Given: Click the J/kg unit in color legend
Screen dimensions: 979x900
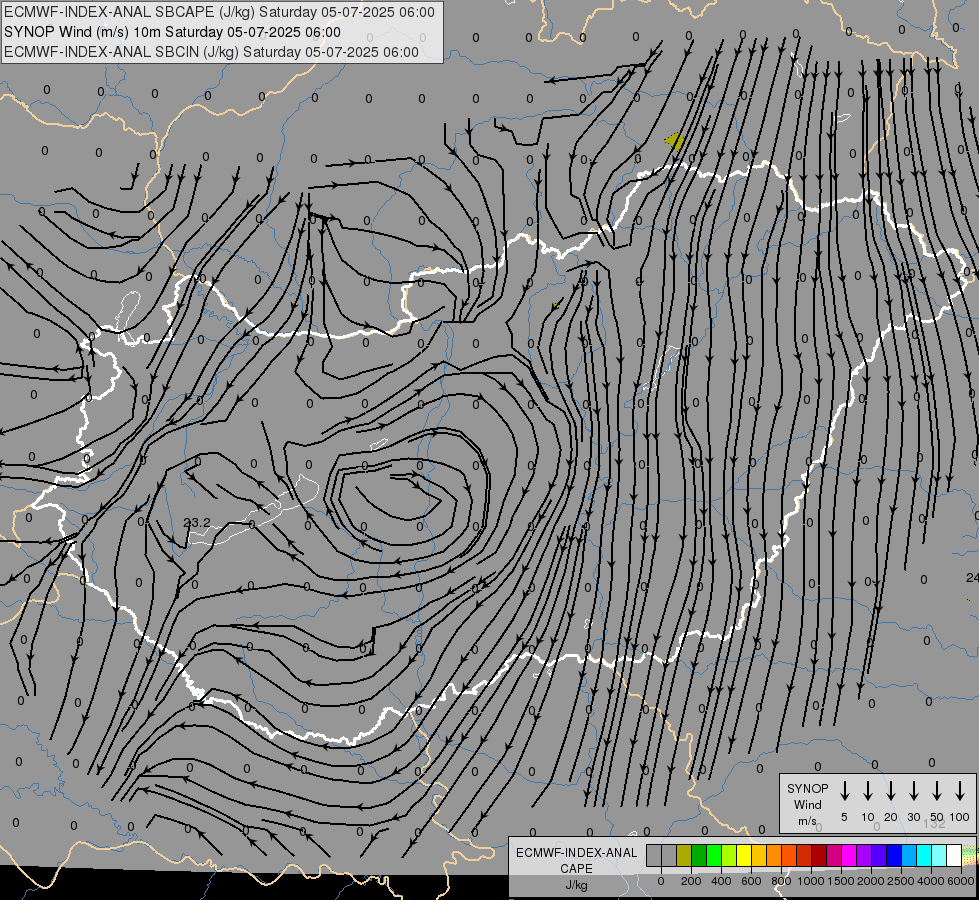Looking at the screenshot, I should click(x=576, y=884).
